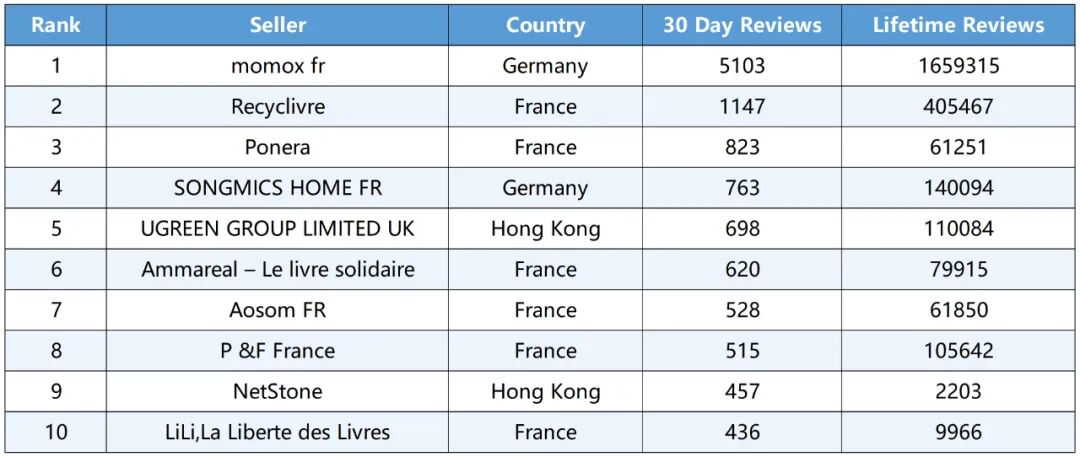Click the NetStone seller cell
This screenshot has width=1080, height=457.
click(278, 391)
